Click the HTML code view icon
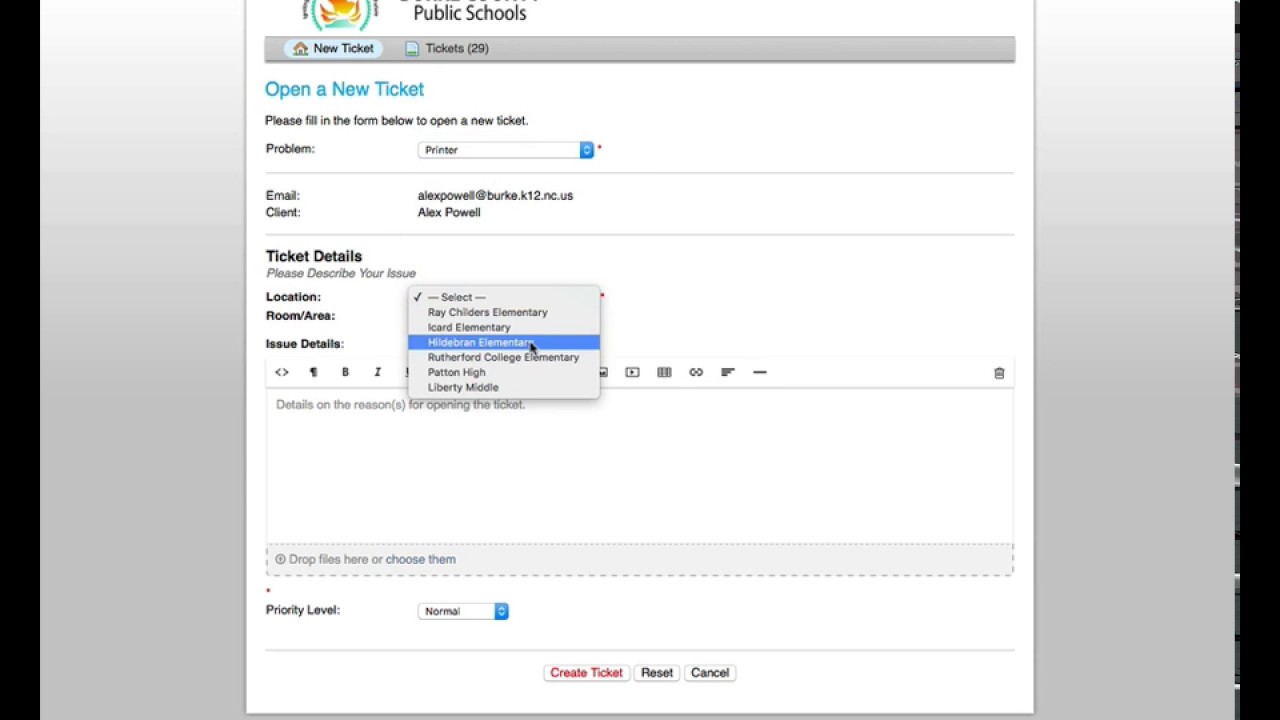Viewport: 1280px width, 720px height. 282,372
